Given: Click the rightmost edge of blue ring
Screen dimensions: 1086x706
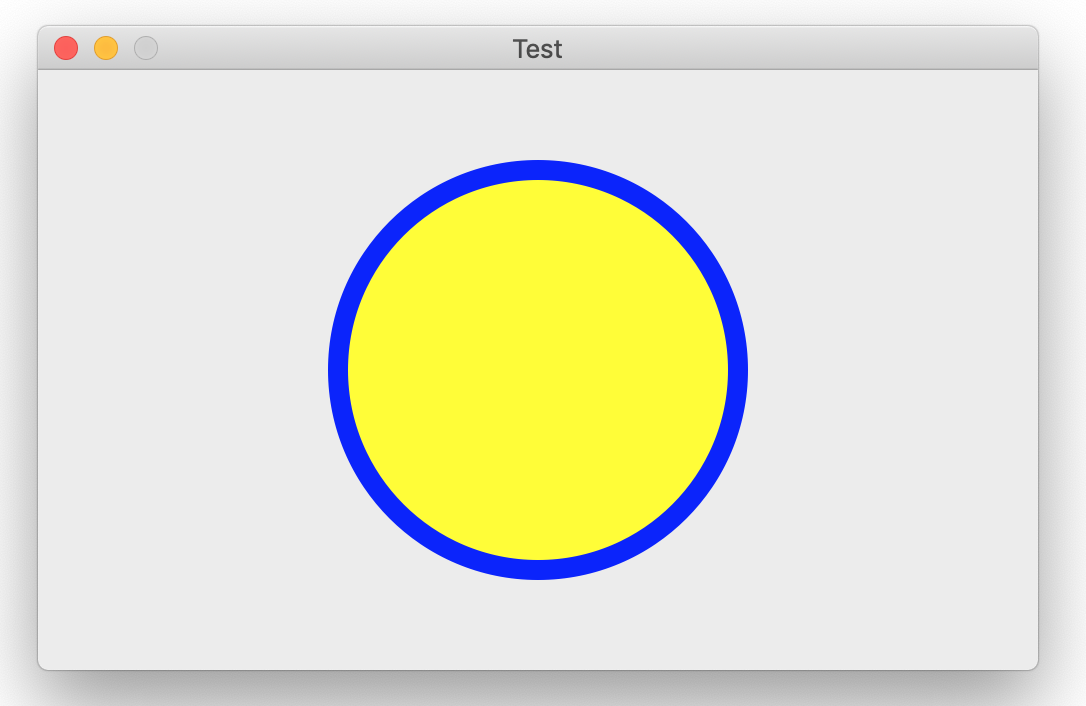Looking at the screenshot, I should (738, 370).
